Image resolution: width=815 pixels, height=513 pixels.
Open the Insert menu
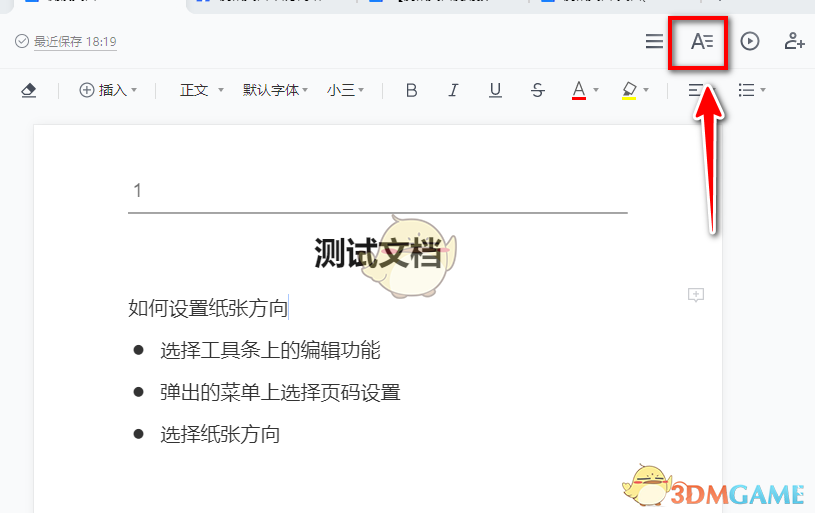(x=108, y=90)
